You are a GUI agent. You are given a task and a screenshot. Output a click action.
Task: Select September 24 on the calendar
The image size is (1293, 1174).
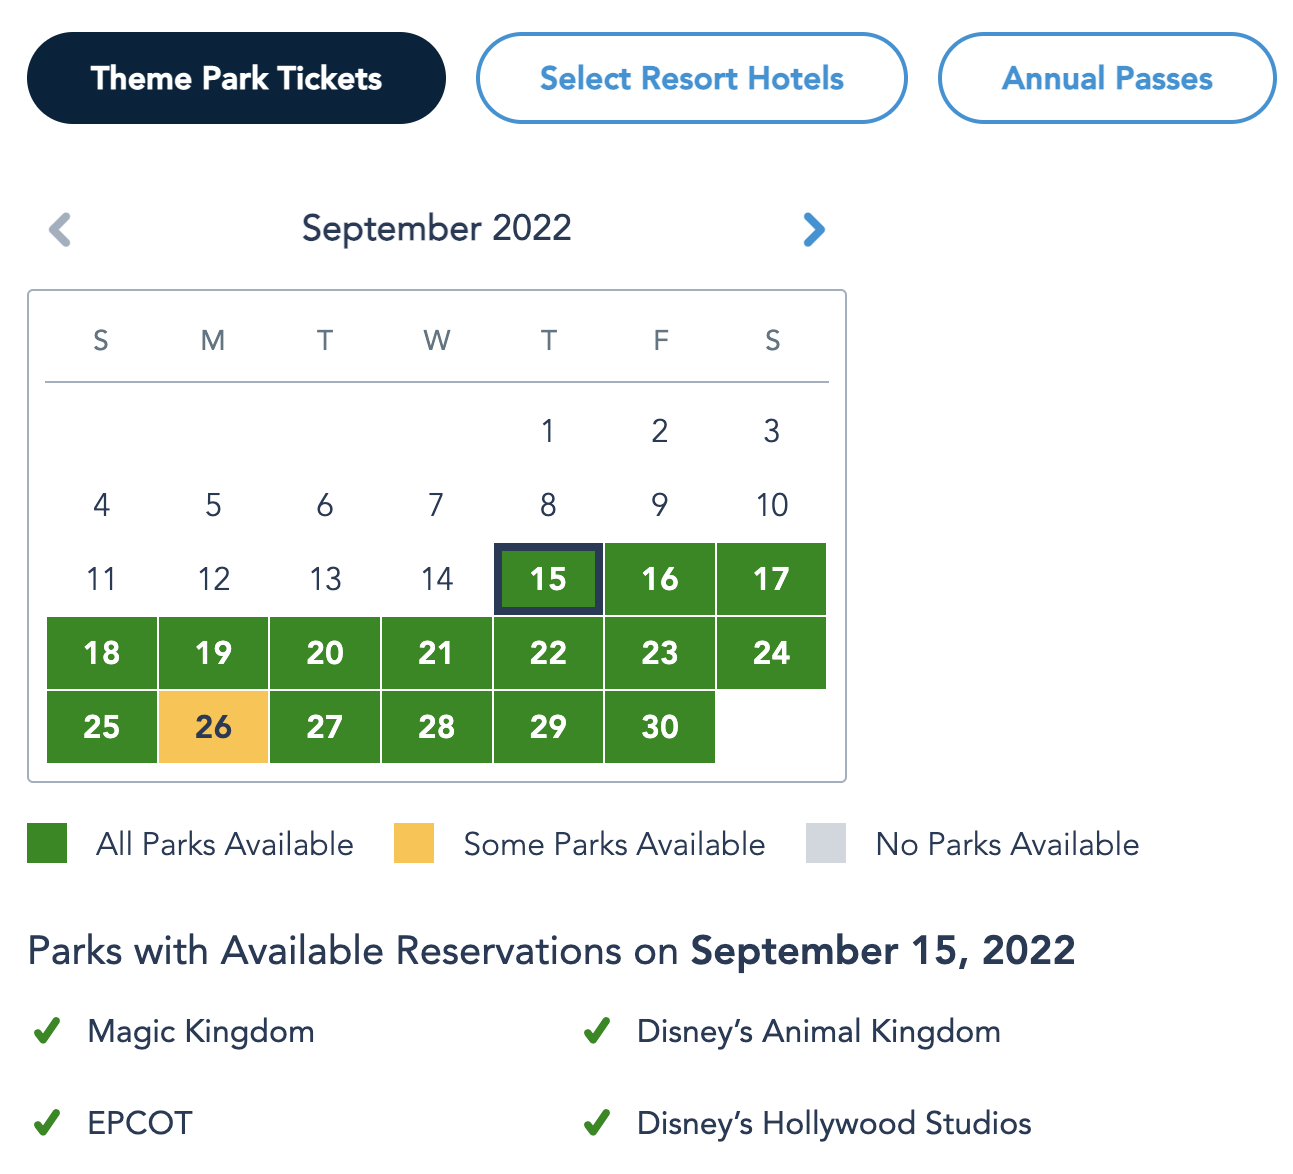[x=771, y=653]
